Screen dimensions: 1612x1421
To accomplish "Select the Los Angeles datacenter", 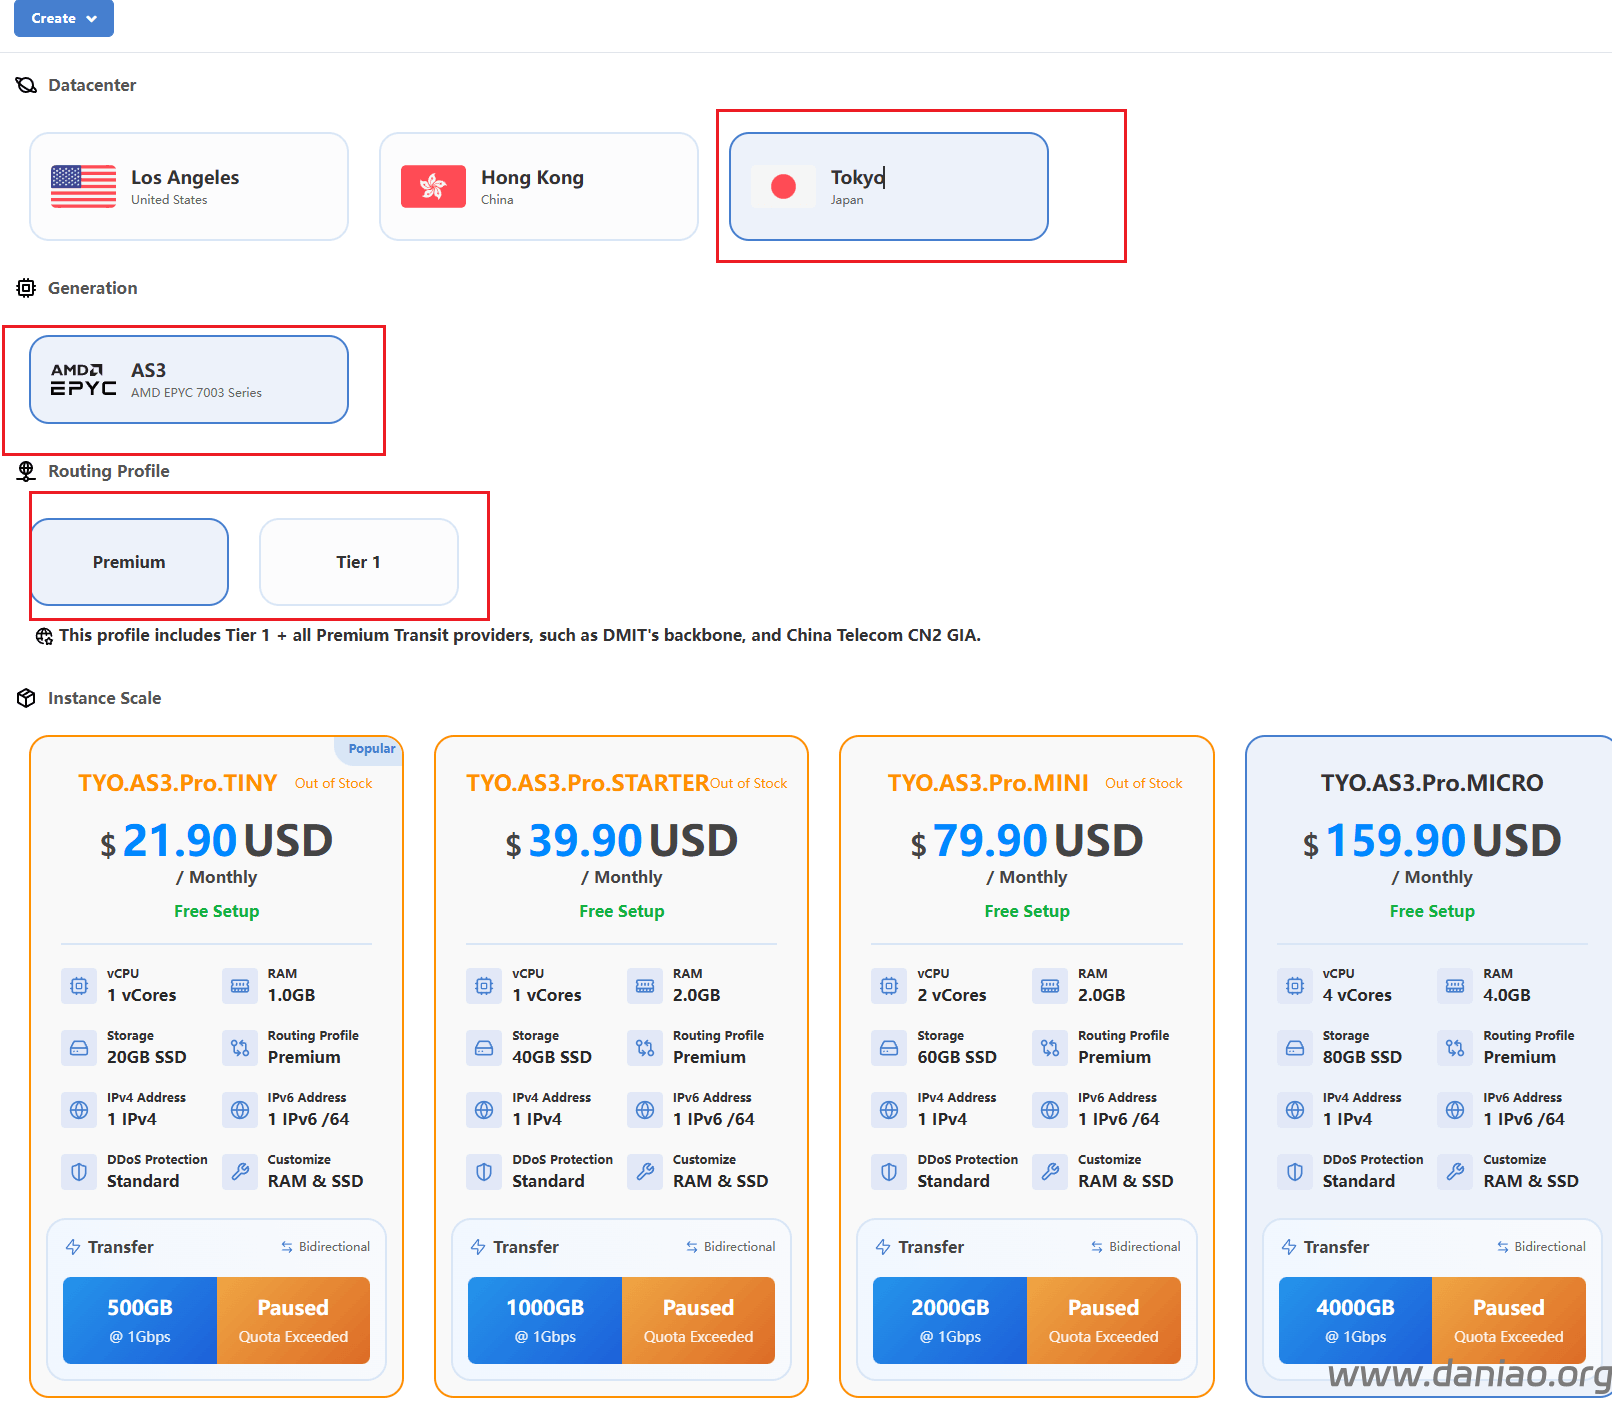I will click(189, 187).
